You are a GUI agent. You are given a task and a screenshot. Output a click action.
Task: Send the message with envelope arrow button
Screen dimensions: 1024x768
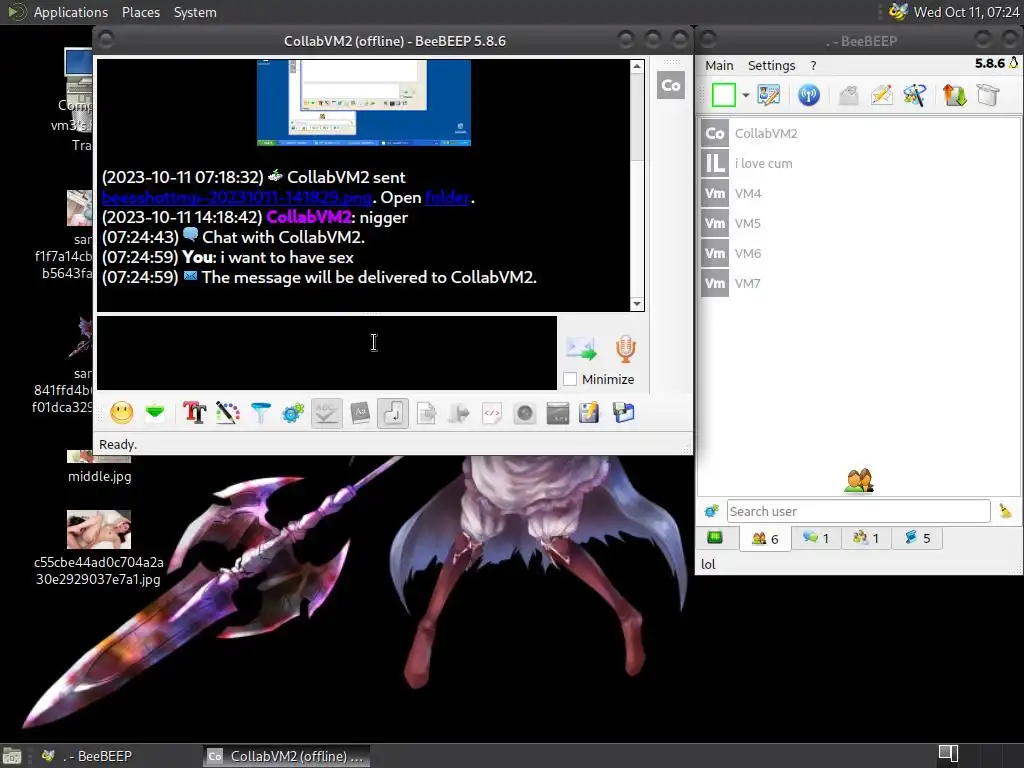click(x=581, y=349)
